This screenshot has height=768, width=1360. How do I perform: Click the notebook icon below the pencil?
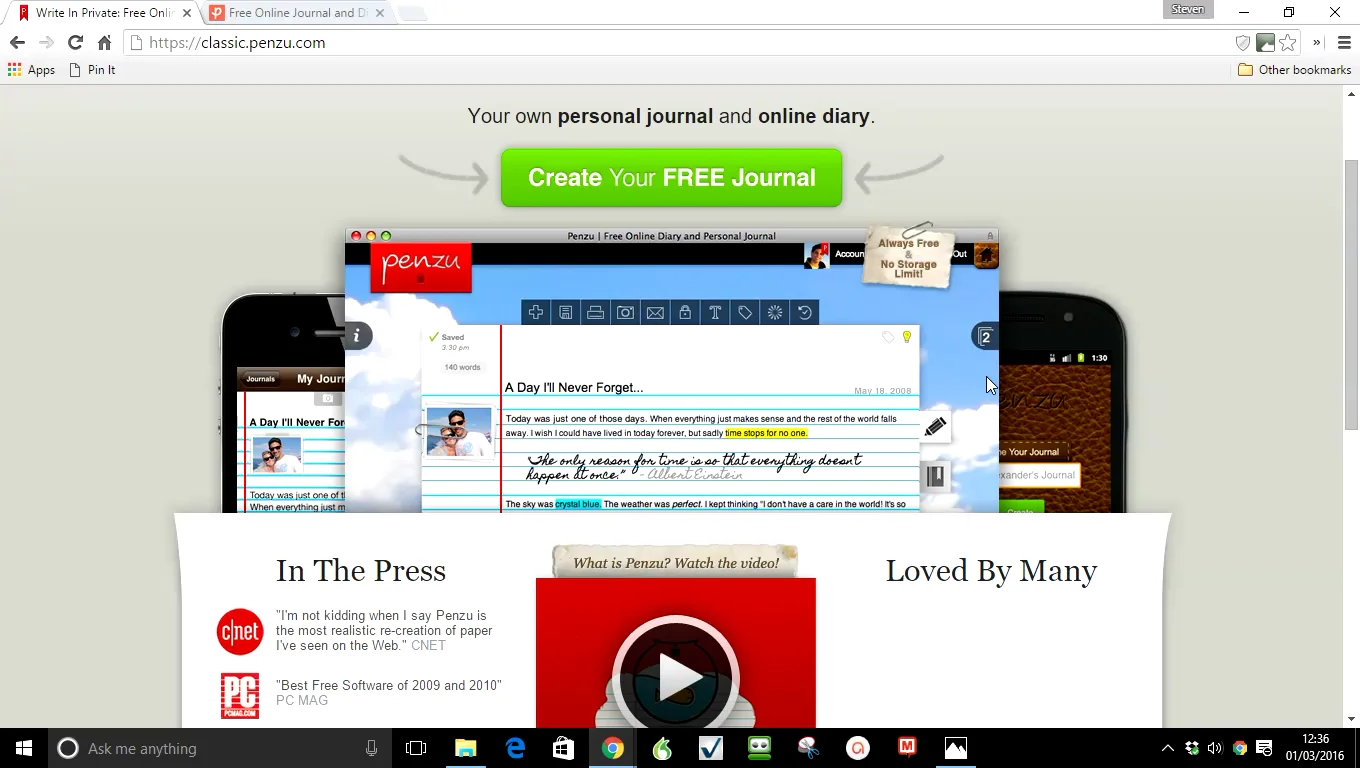tap(935, 476)
